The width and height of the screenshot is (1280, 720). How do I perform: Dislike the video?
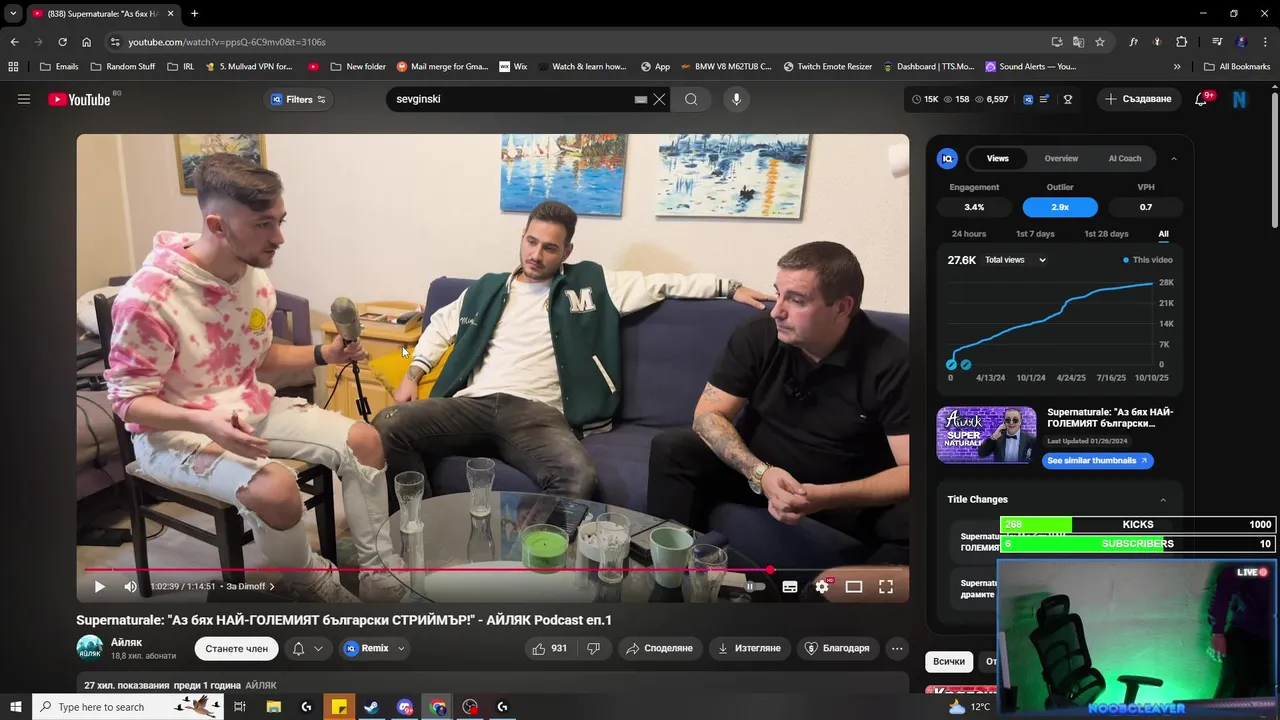[594, 648]
